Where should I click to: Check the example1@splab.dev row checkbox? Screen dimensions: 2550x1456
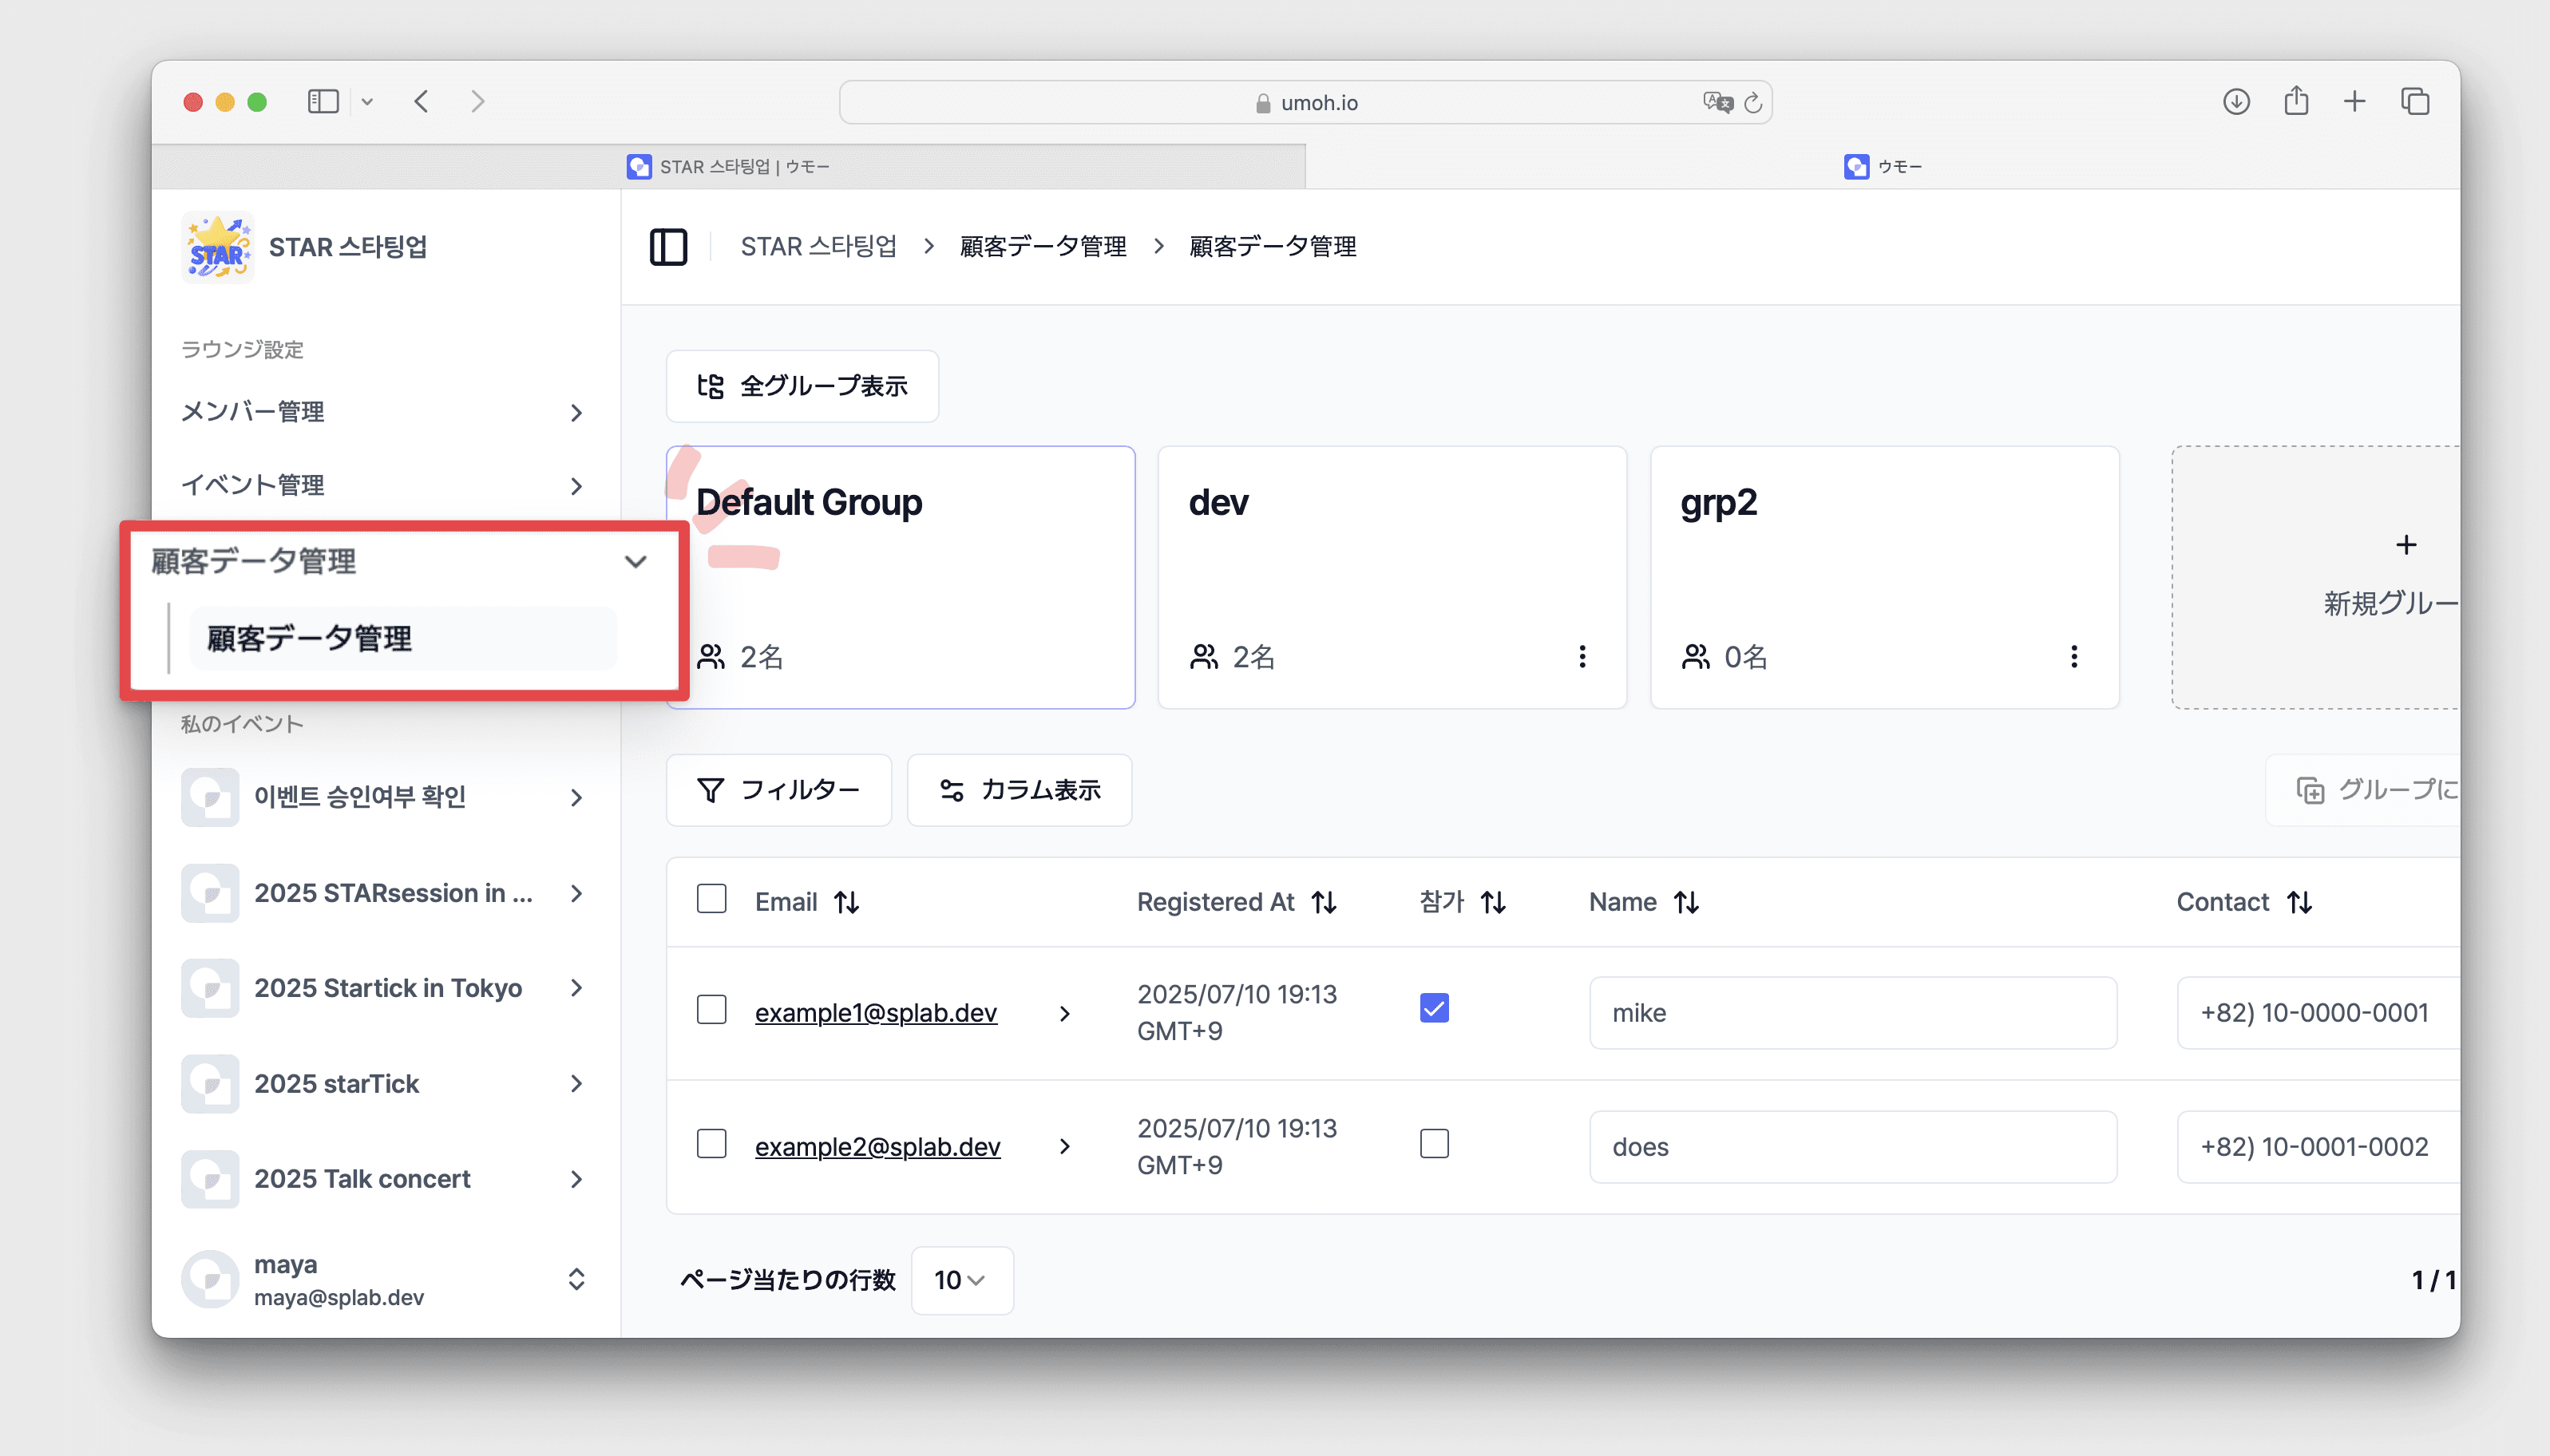[x=711, y=1010]
